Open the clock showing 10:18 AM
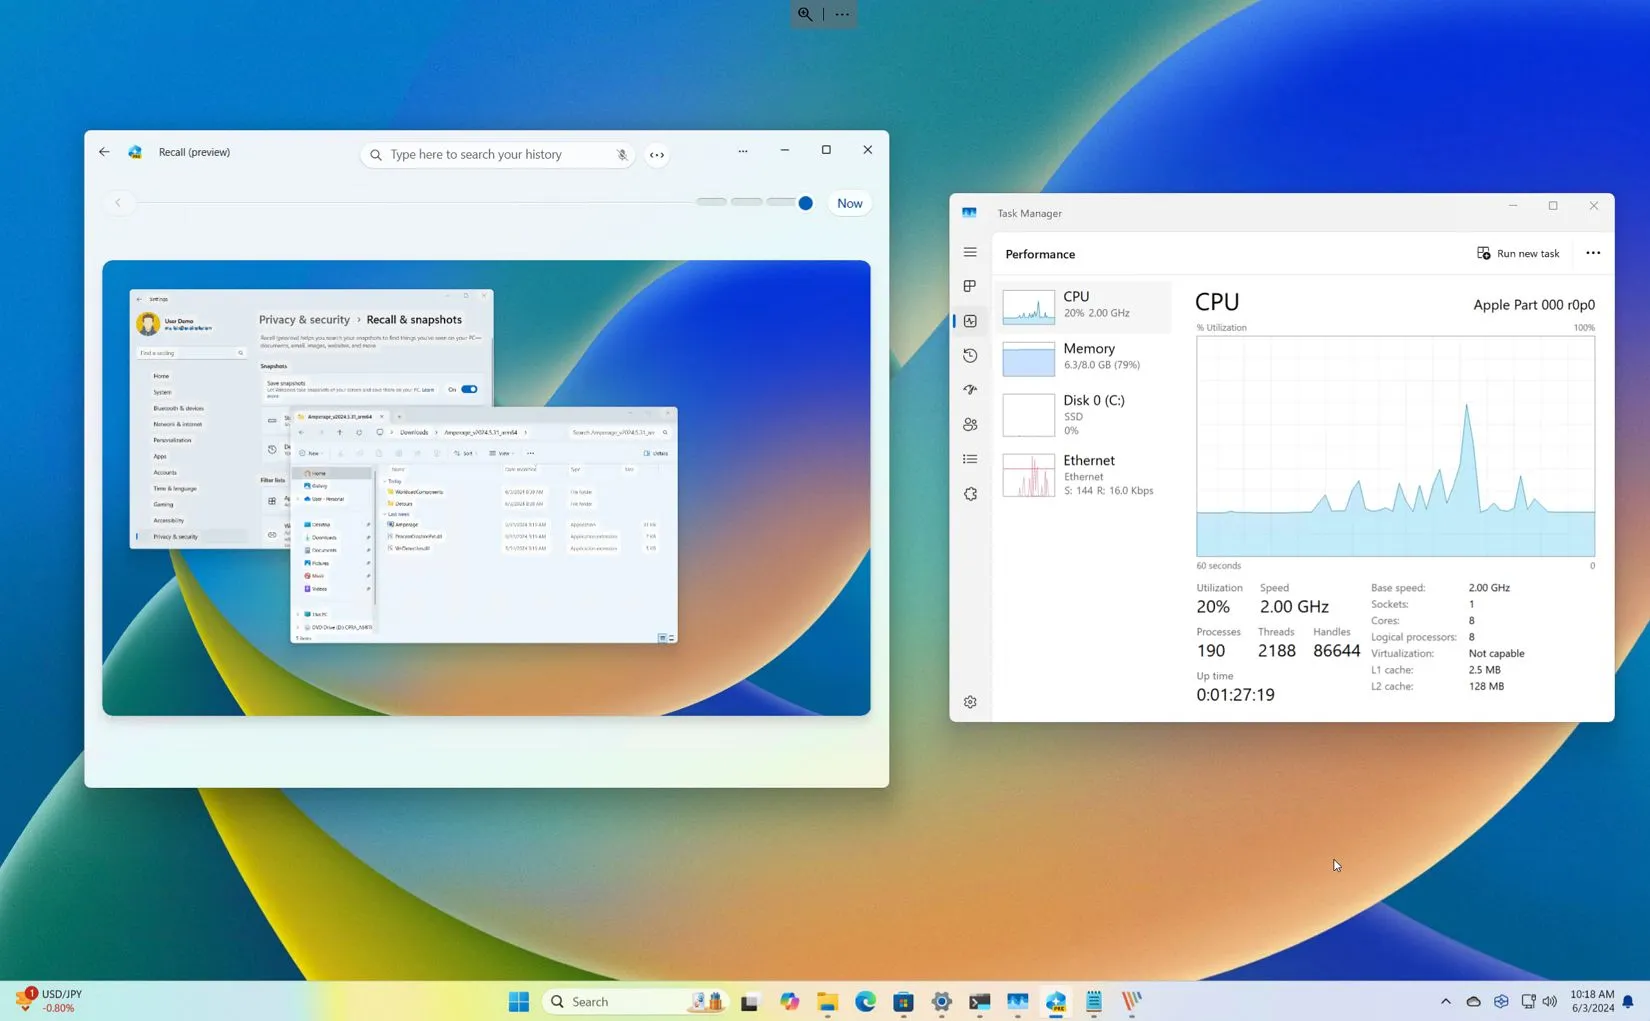This screenshot has height=1021, width=1650. pos(1592,1001)
